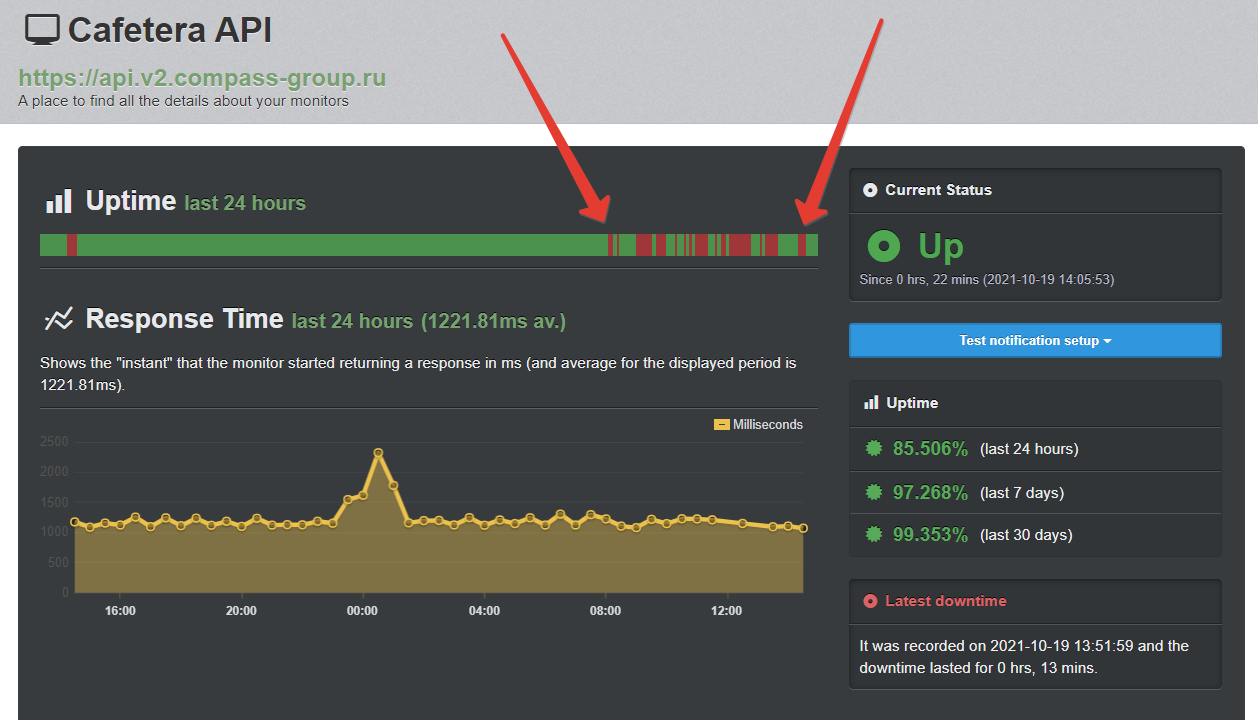Screen dimensions: 1258x720
Task: Click the large green Up status circle icon
Action: (x=883, y=246)
